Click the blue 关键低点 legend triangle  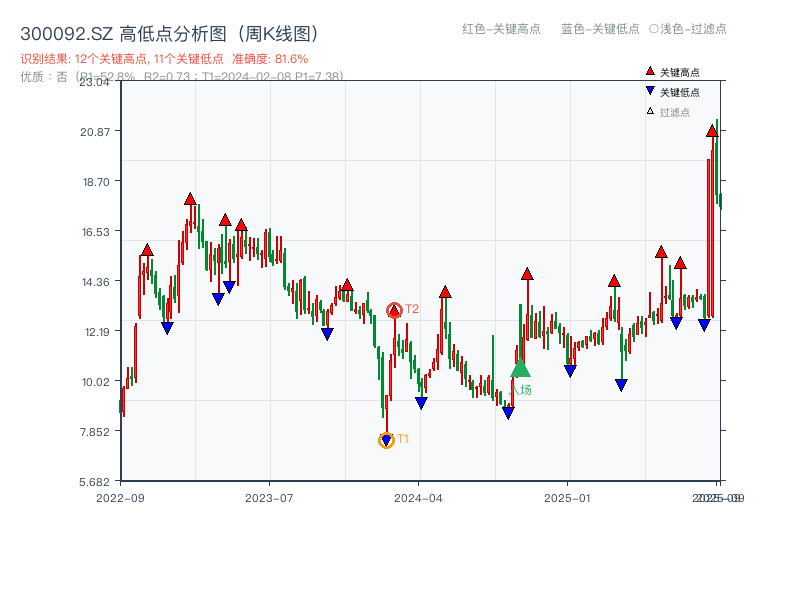[650, 91]
